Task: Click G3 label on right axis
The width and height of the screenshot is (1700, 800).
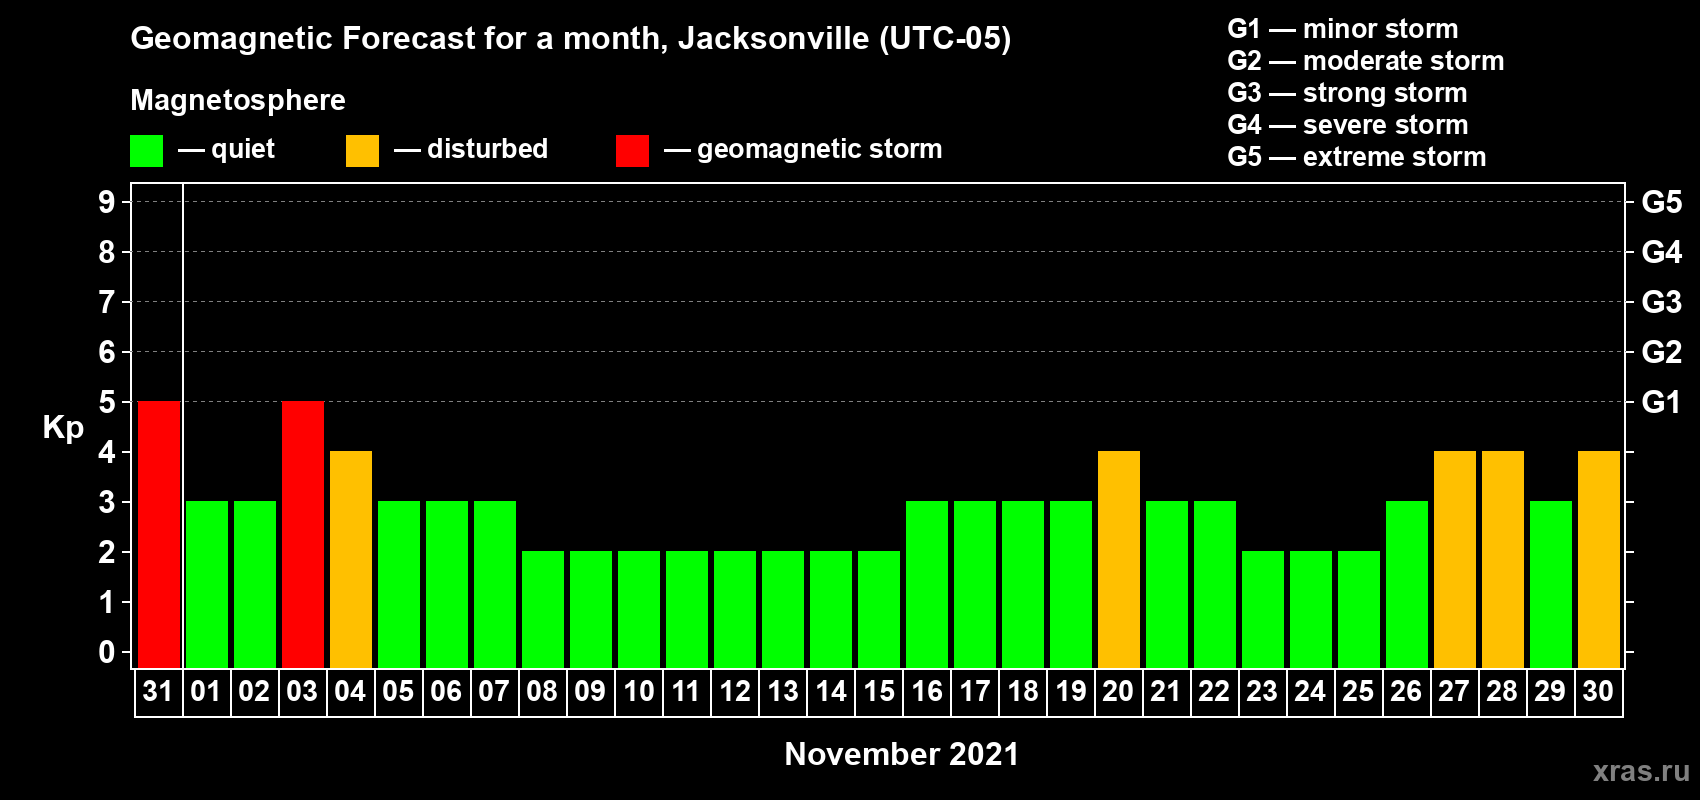Action: 1661,302
